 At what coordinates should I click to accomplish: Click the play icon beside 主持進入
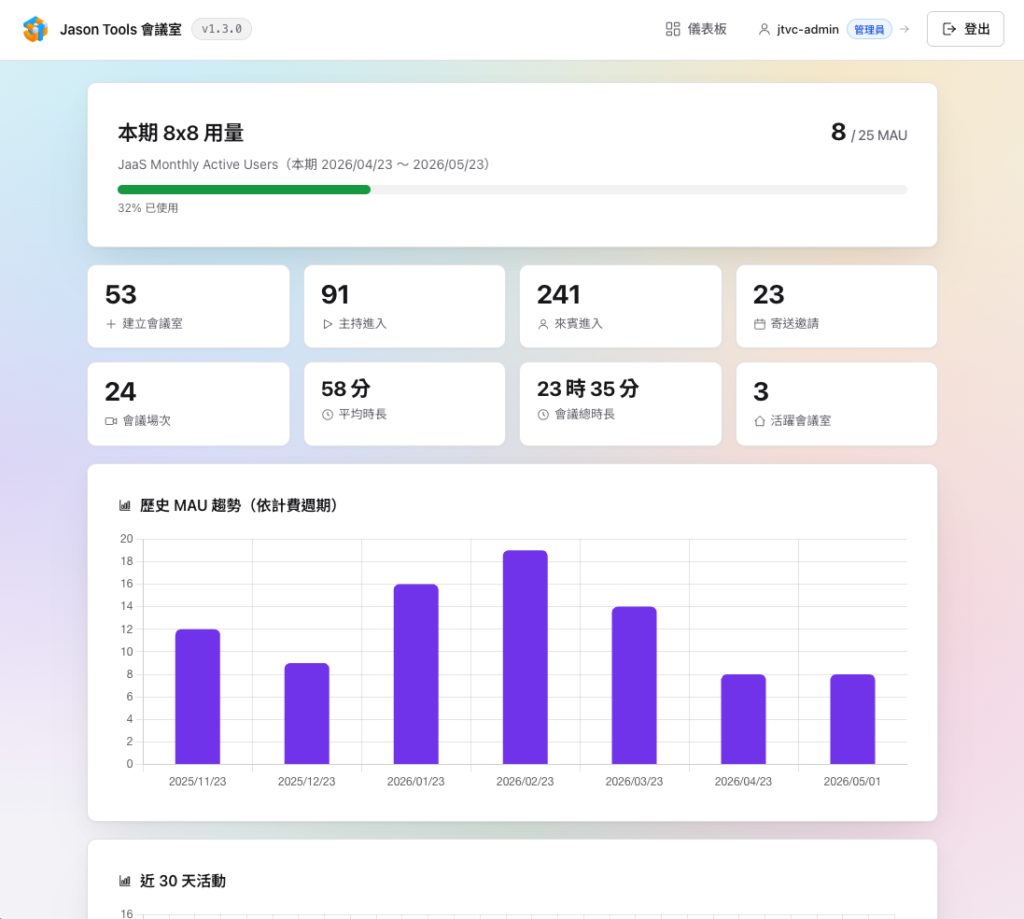pyautogui.click(x=327, y=324)
